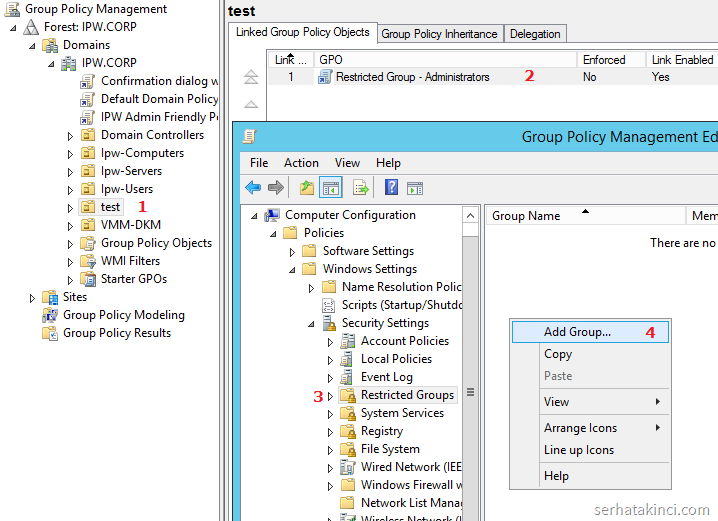718x521 pixels.
Task: Open Help via blue question mark icon
Action: 391,188
